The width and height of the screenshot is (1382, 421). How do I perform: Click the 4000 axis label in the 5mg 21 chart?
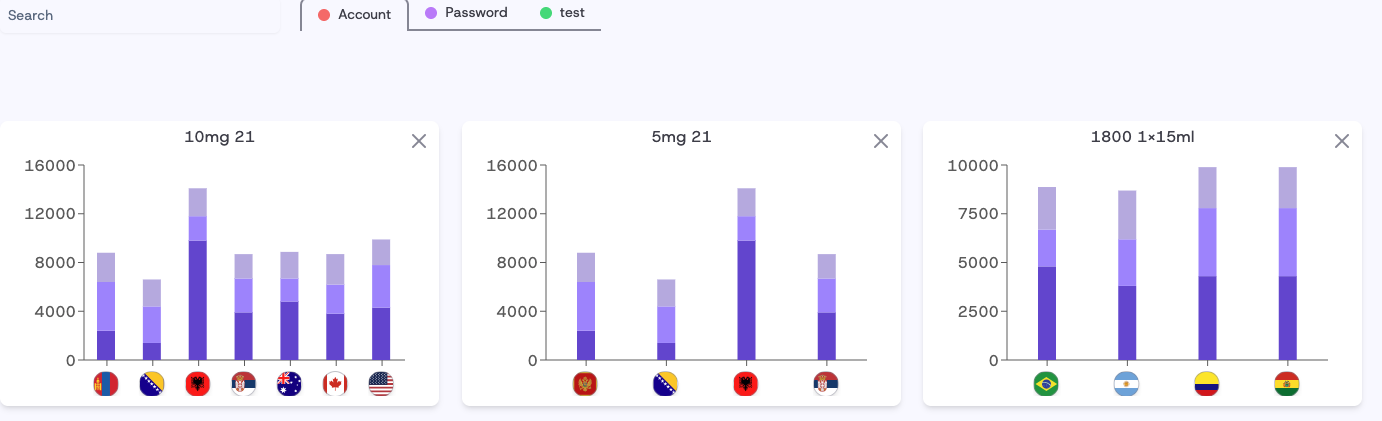pyautogui.click(x=516, y=311)
